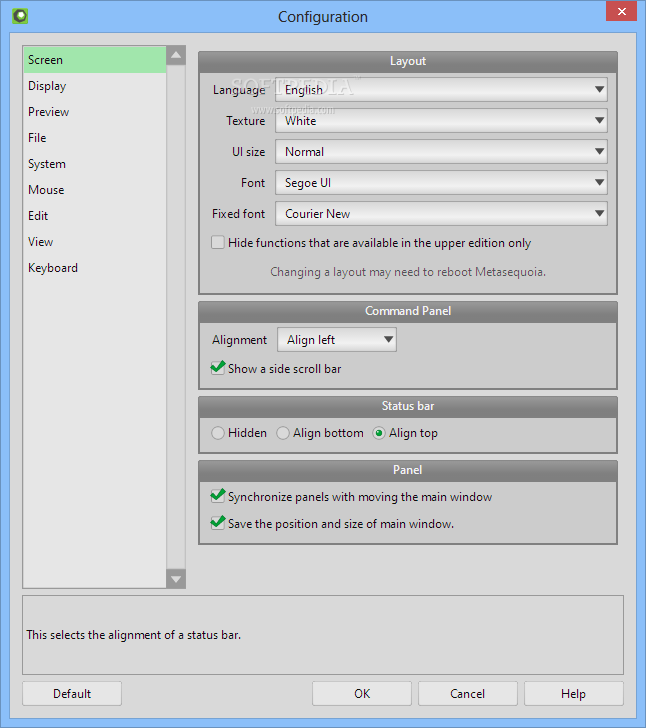Viewport: 646px width, 728px height.
Task: Expand the Font dropdown showing Segoe UI
Action: click(x=441, y=183)
